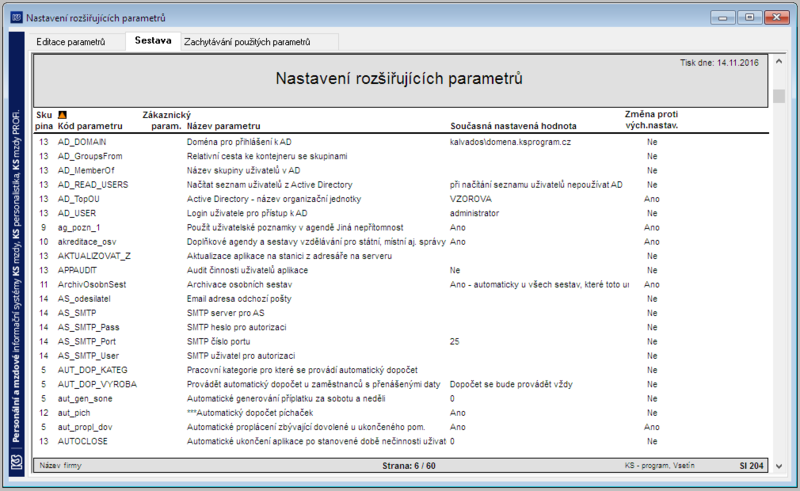This screenshot has height=491, width=800.
Task: Click Současná nastavená hodnota column header
Action: 513,126
